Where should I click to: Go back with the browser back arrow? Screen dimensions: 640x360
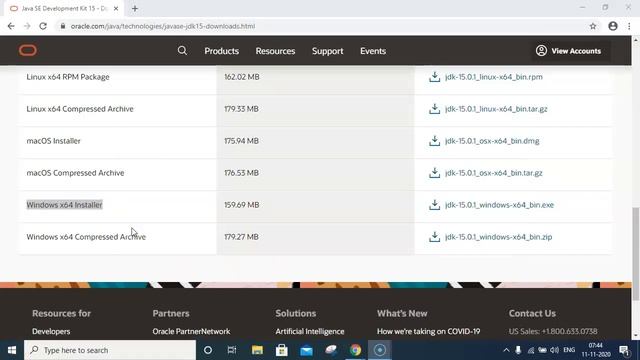[11, 26]
